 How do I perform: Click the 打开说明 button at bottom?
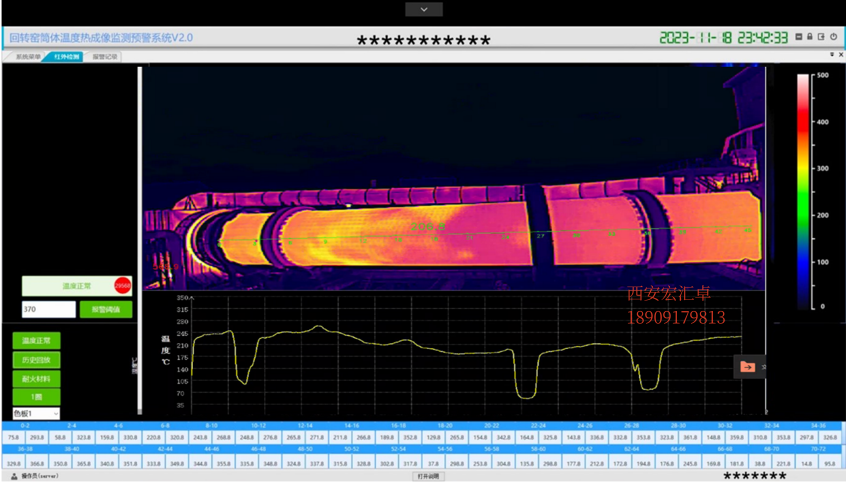[428, 477]
